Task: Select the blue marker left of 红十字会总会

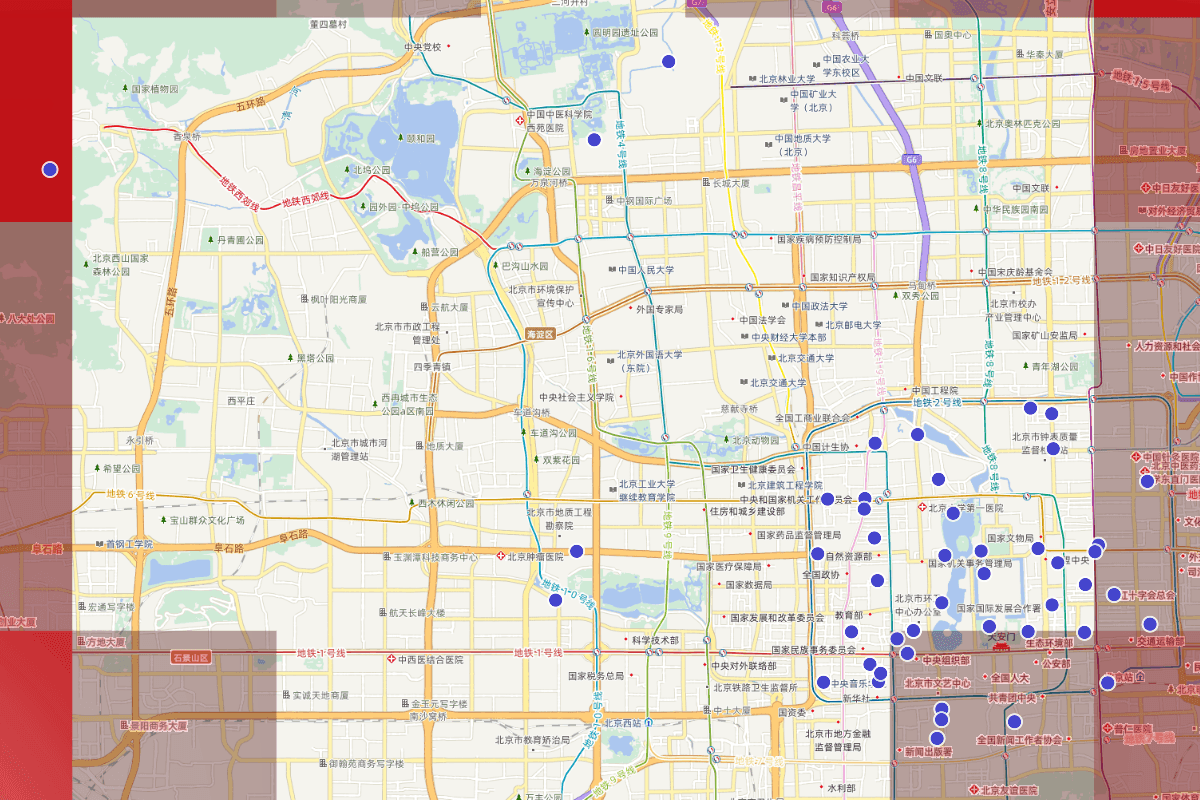Action: (x=1113, y=595)
